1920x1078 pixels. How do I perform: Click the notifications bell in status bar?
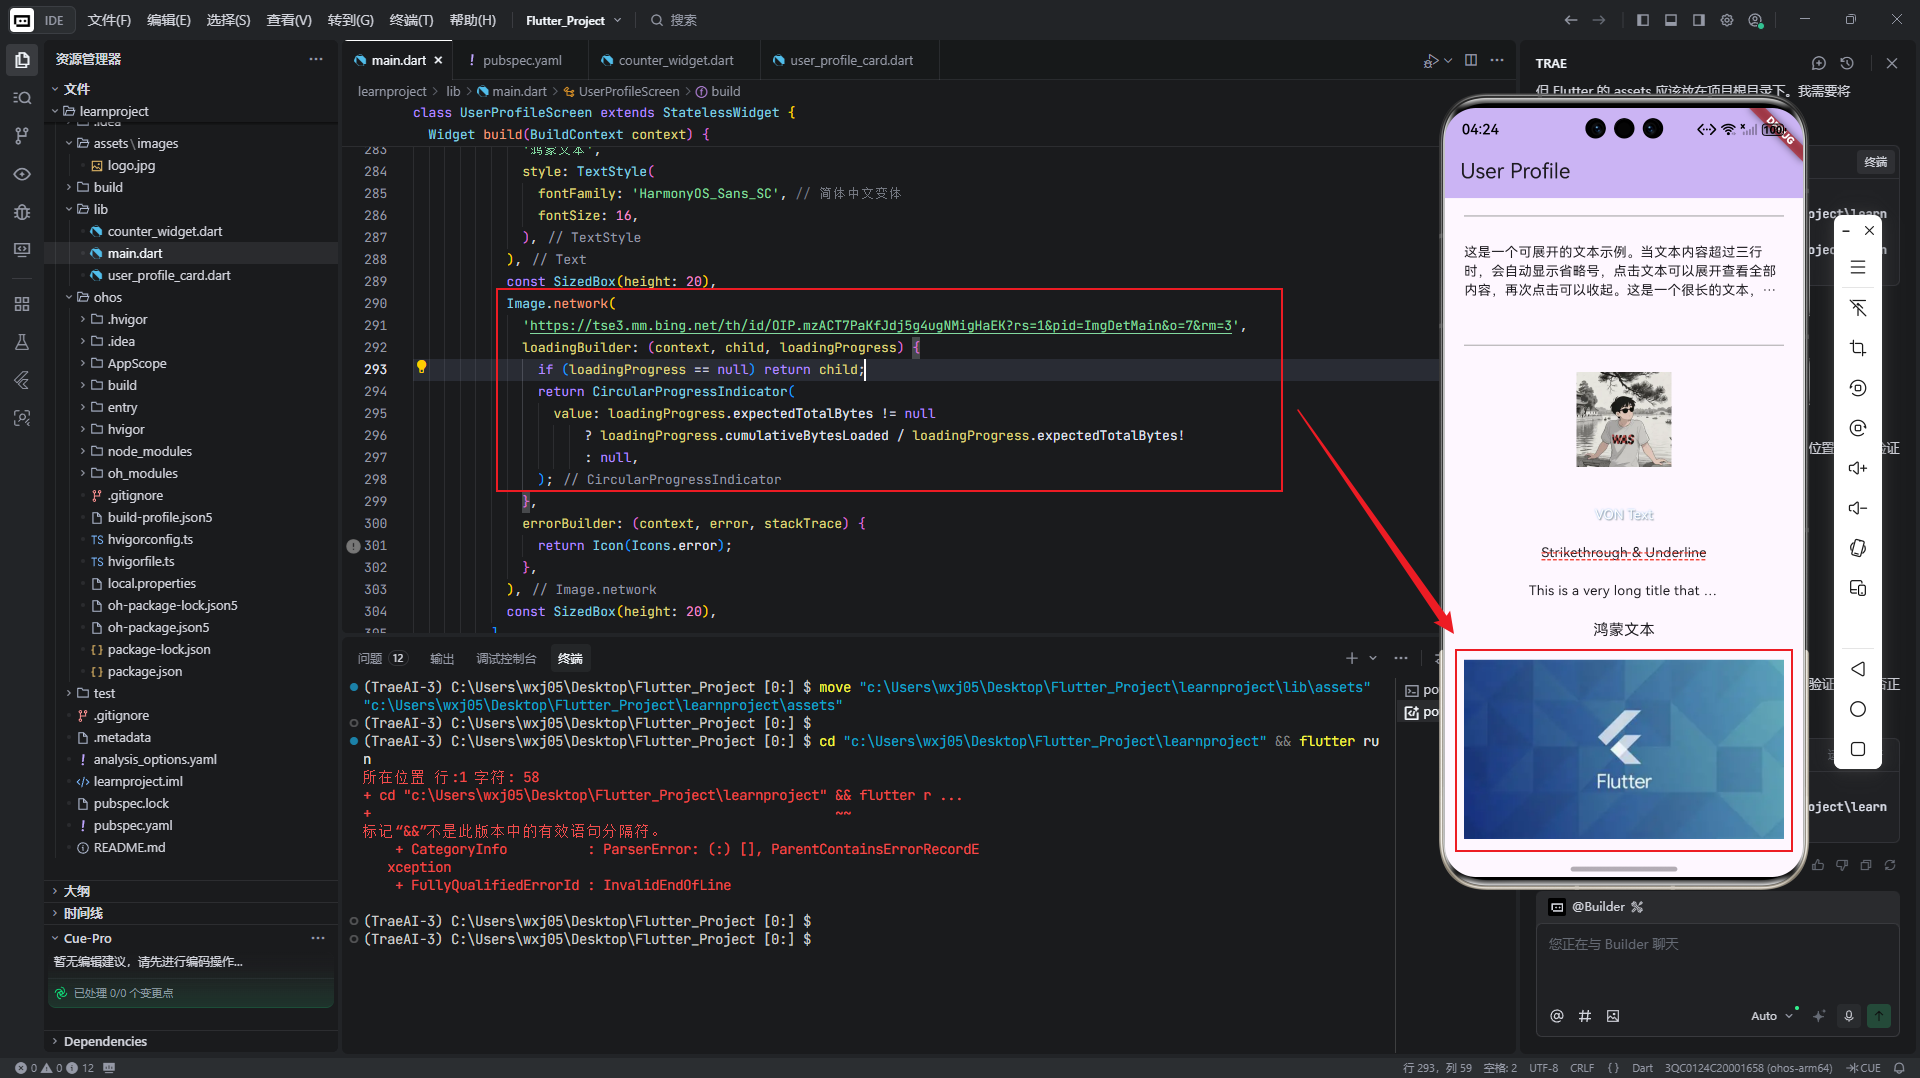[1899, 1068]
